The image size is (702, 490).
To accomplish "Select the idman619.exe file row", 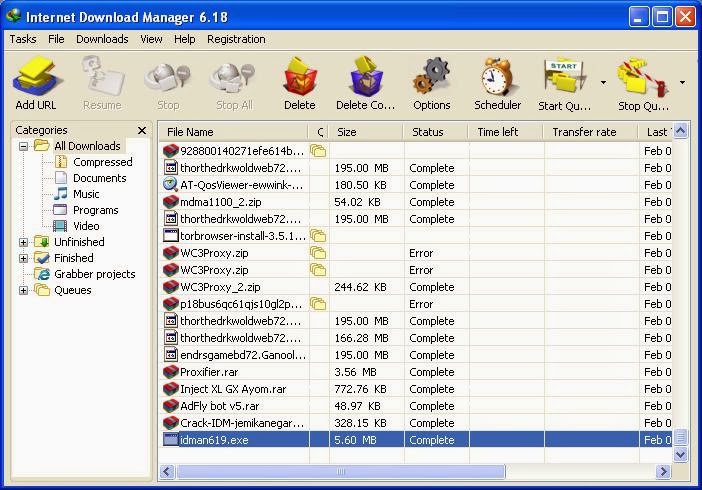I will click(416, 440).
